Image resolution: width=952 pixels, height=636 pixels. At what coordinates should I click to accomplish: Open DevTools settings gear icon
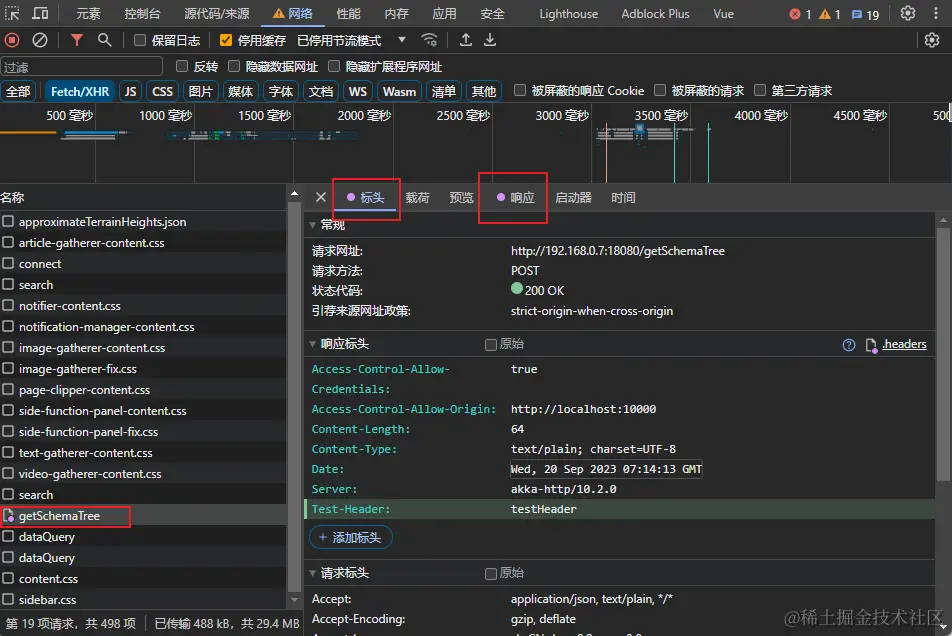coord(908,14)
